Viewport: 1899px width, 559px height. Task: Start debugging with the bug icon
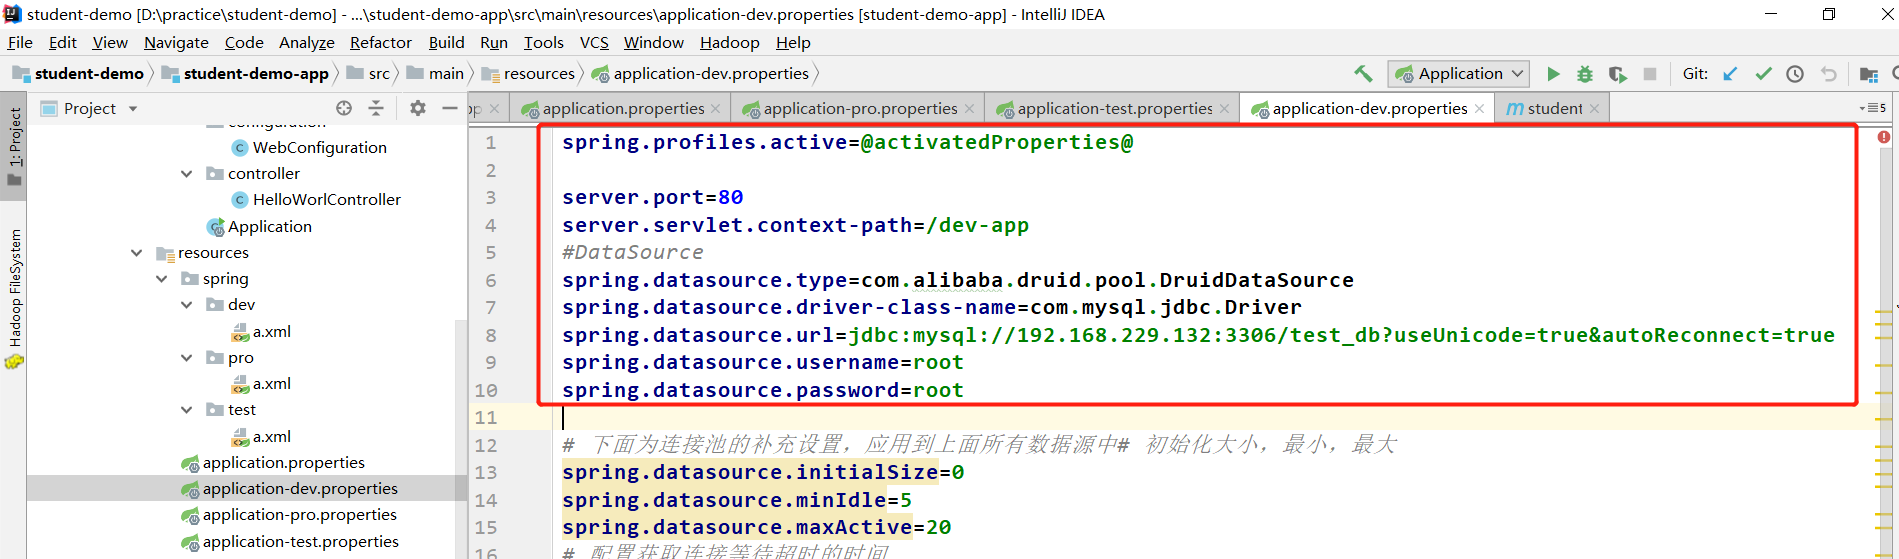(x=1585, y=73)
